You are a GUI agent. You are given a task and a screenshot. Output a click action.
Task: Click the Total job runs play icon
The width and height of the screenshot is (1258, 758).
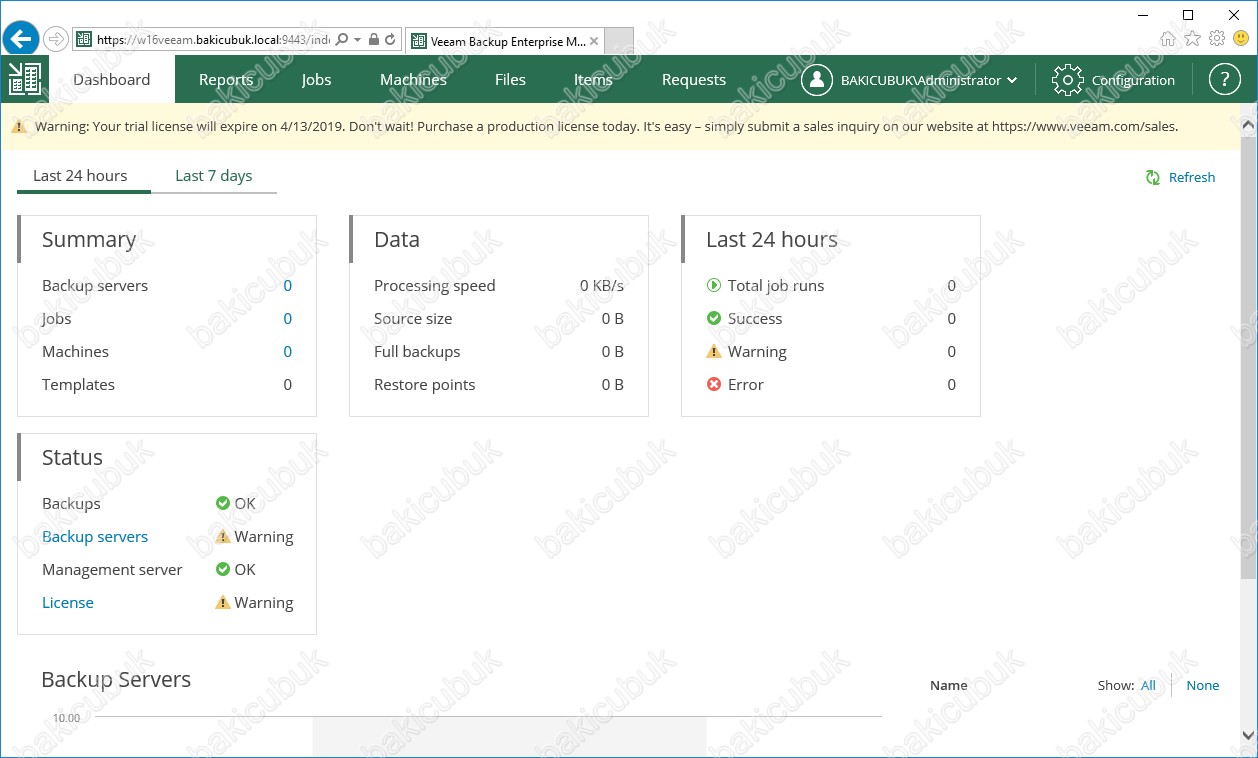click(714, 285)
